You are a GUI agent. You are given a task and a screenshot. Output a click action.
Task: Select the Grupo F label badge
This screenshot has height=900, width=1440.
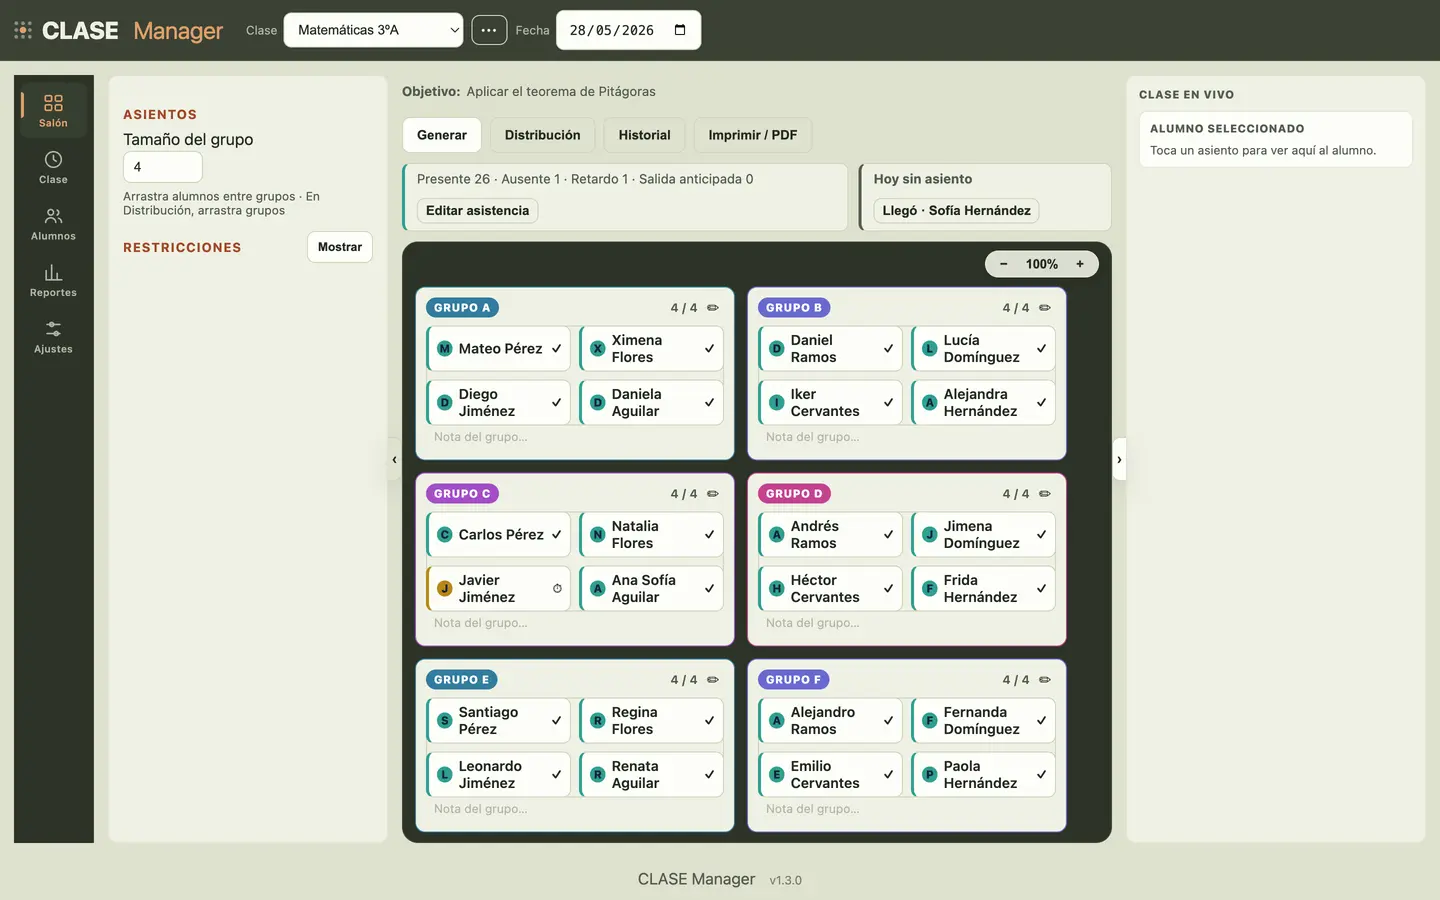coord(794,680)
